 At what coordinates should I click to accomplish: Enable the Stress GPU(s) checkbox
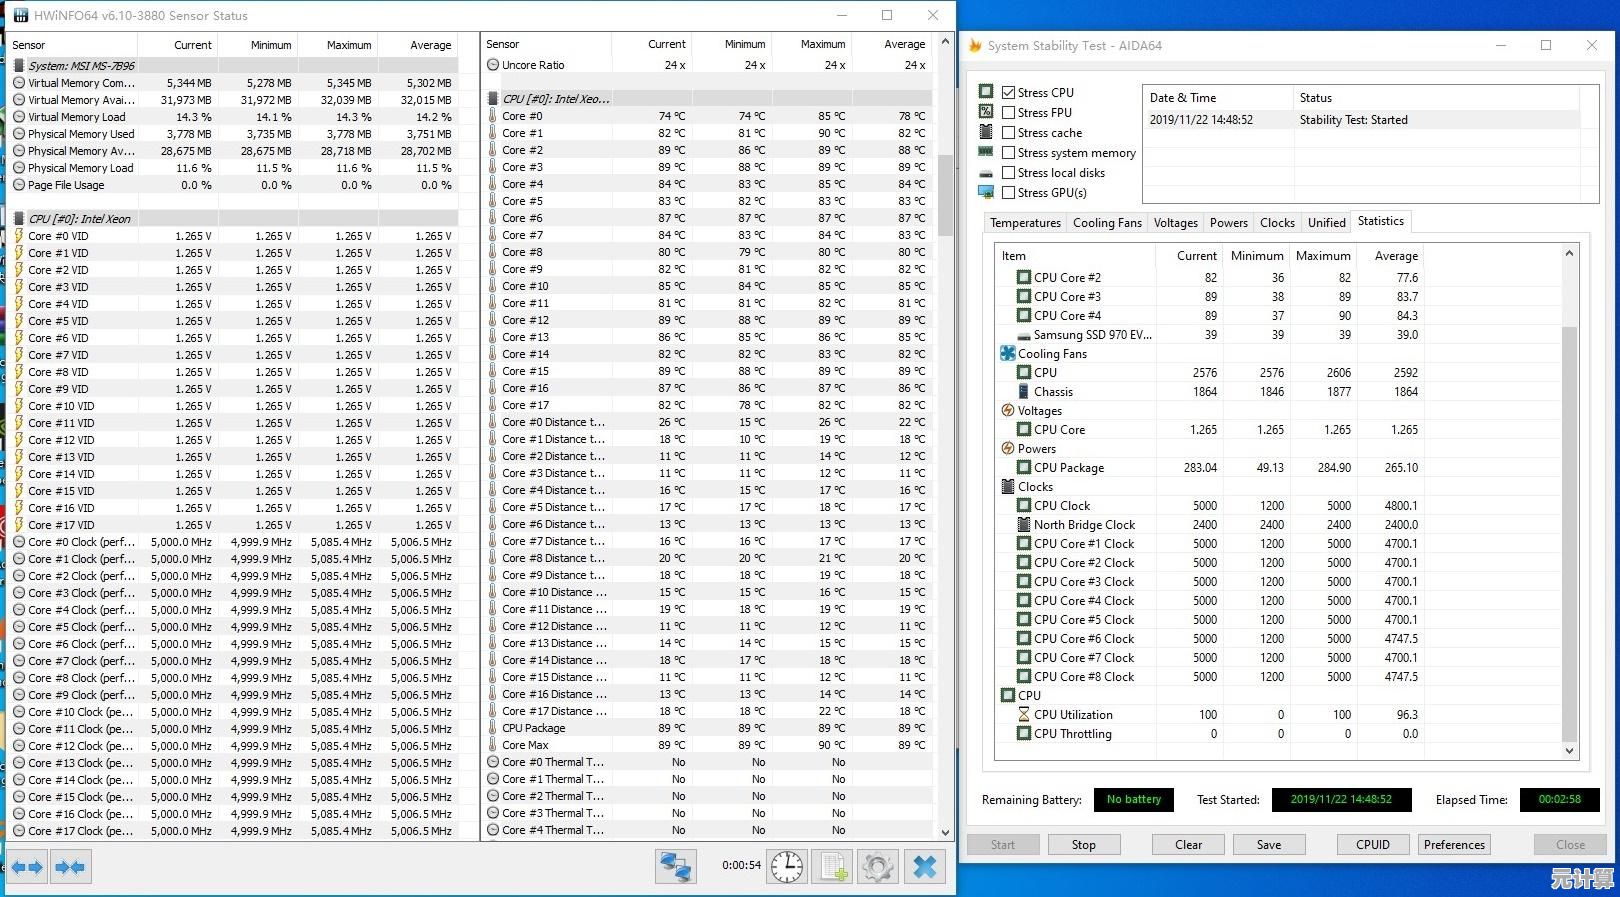tap(1009, 193)
